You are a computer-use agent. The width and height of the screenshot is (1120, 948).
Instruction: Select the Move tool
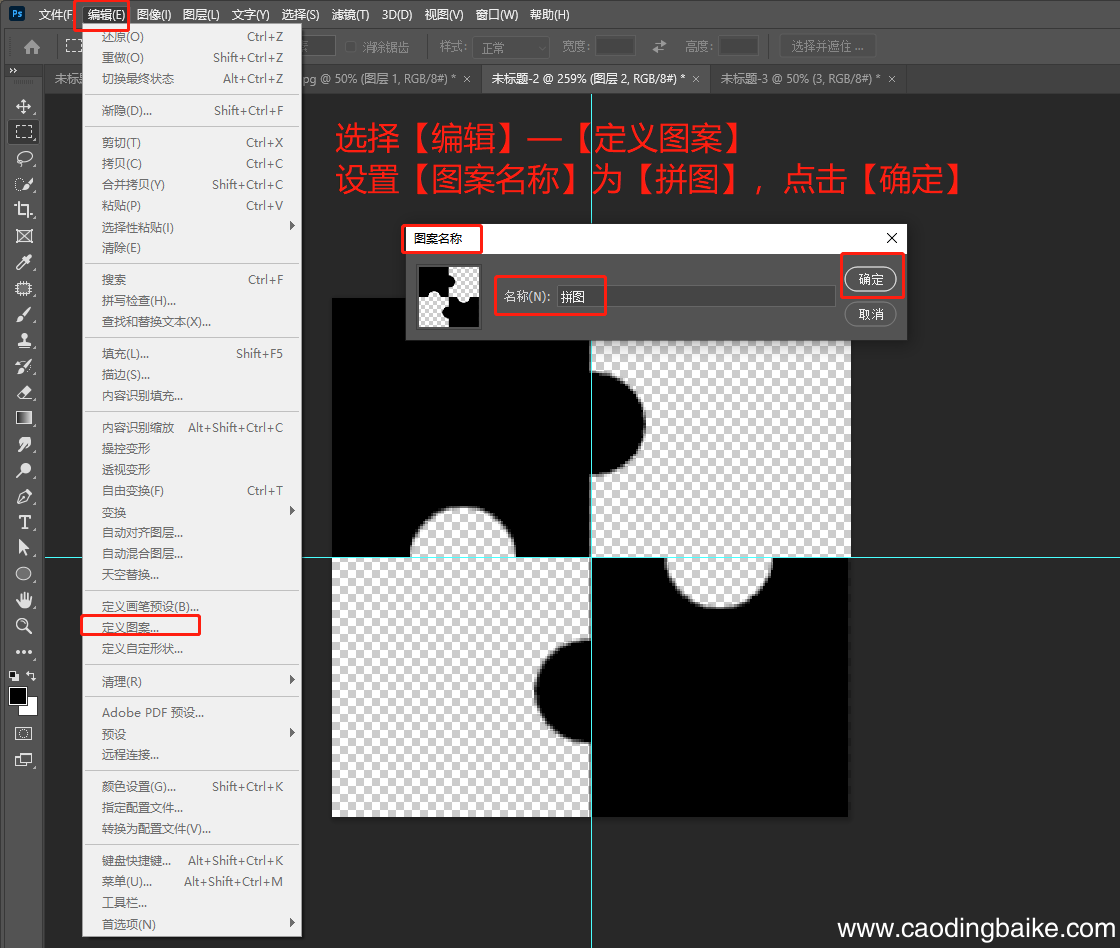[x=24, y=106]
